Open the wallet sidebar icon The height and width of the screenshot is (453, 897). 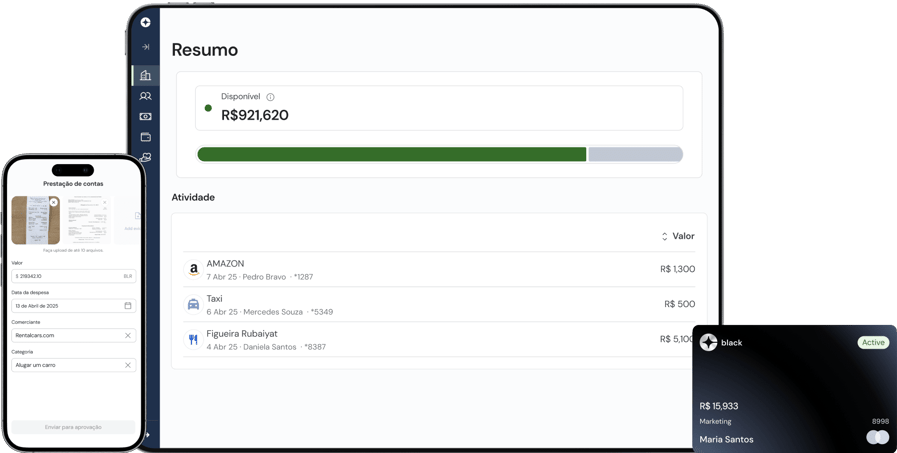(145, 137)
